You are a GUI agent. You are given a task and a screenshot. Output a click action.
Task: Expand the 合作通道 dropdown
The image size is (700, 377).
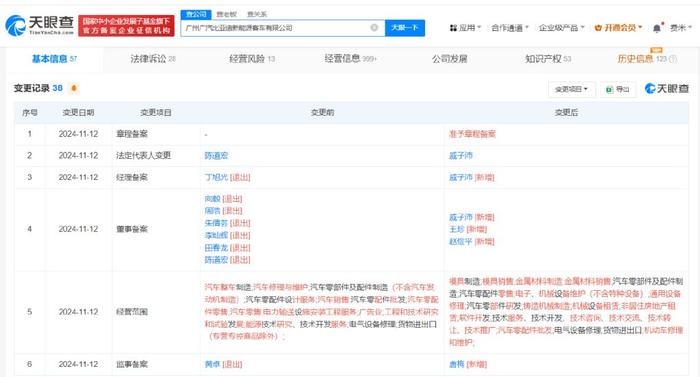(x=510, y=28)
